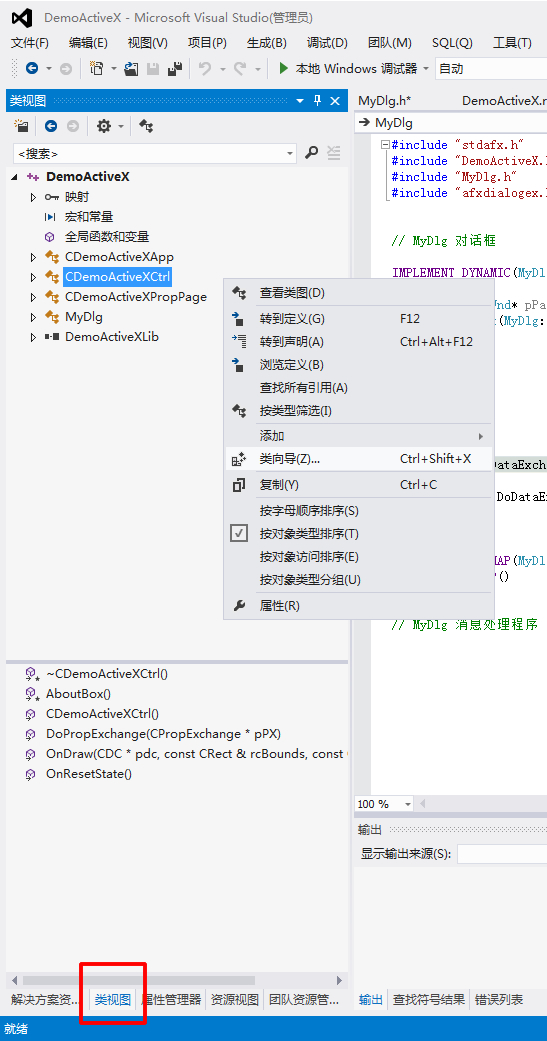Click the Class View back arrow icon

coord(51,126)
